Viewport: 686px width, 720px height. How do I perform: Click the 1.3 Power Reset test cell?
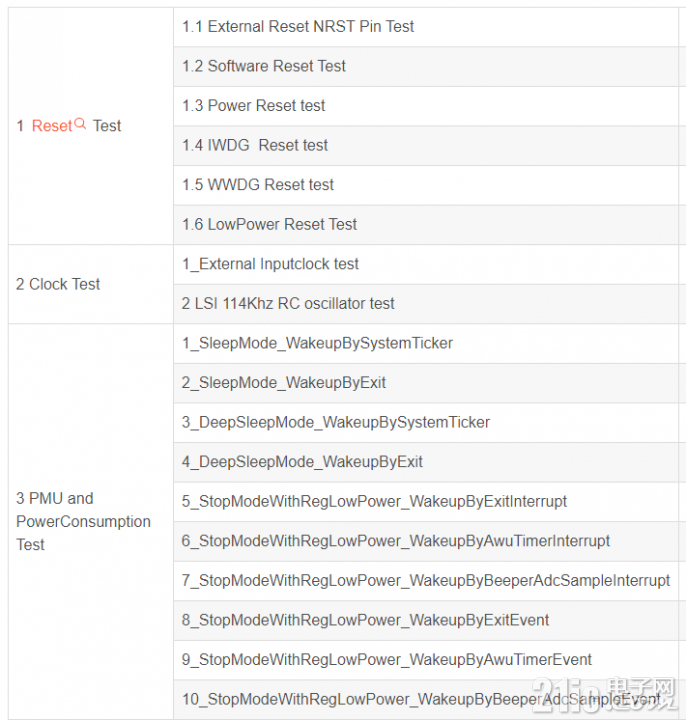click(x=426, y=106)
